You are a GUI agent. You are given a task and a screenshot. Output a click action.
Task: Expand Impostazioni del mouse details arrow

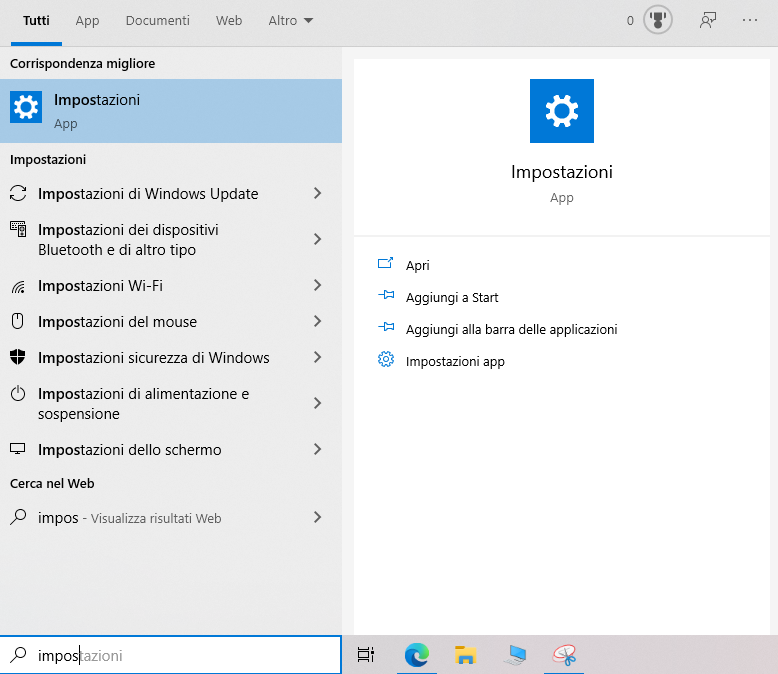(x=317, y=322)
